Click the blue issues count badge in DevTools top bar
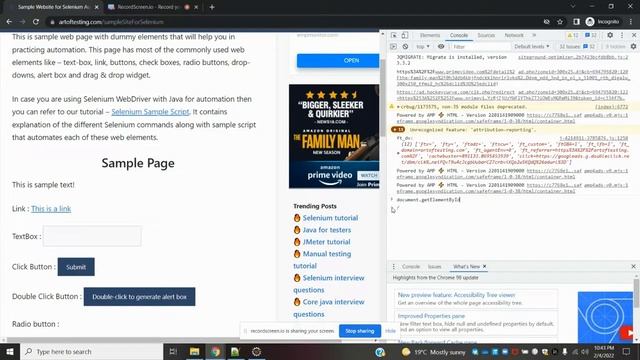The width and height of the screenshot is (640, 360). [591, 36]
